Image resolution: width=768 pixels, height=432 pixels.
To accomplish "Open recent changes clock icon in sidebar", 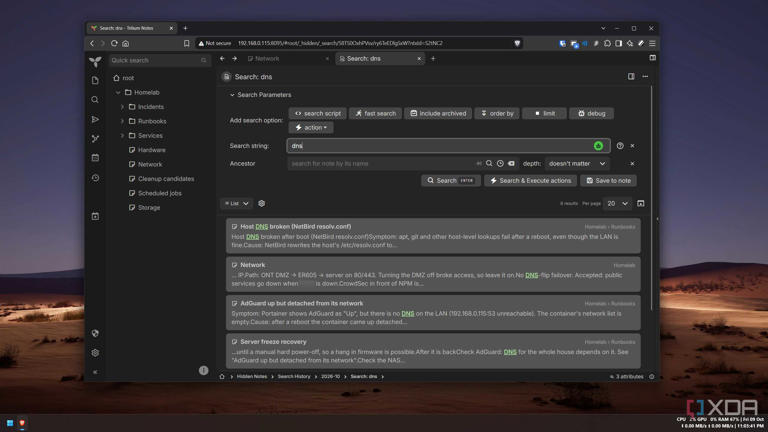I will click(x=95, y=178).
